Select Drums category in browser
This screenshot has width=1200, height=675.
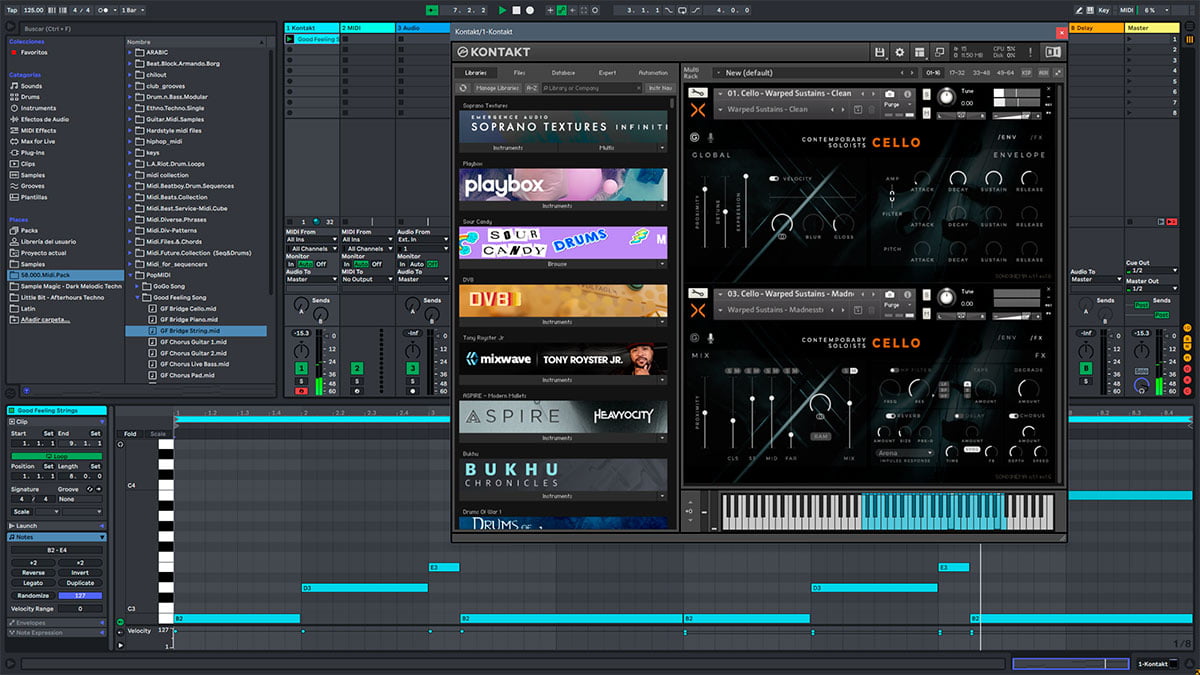pos(32,97)
